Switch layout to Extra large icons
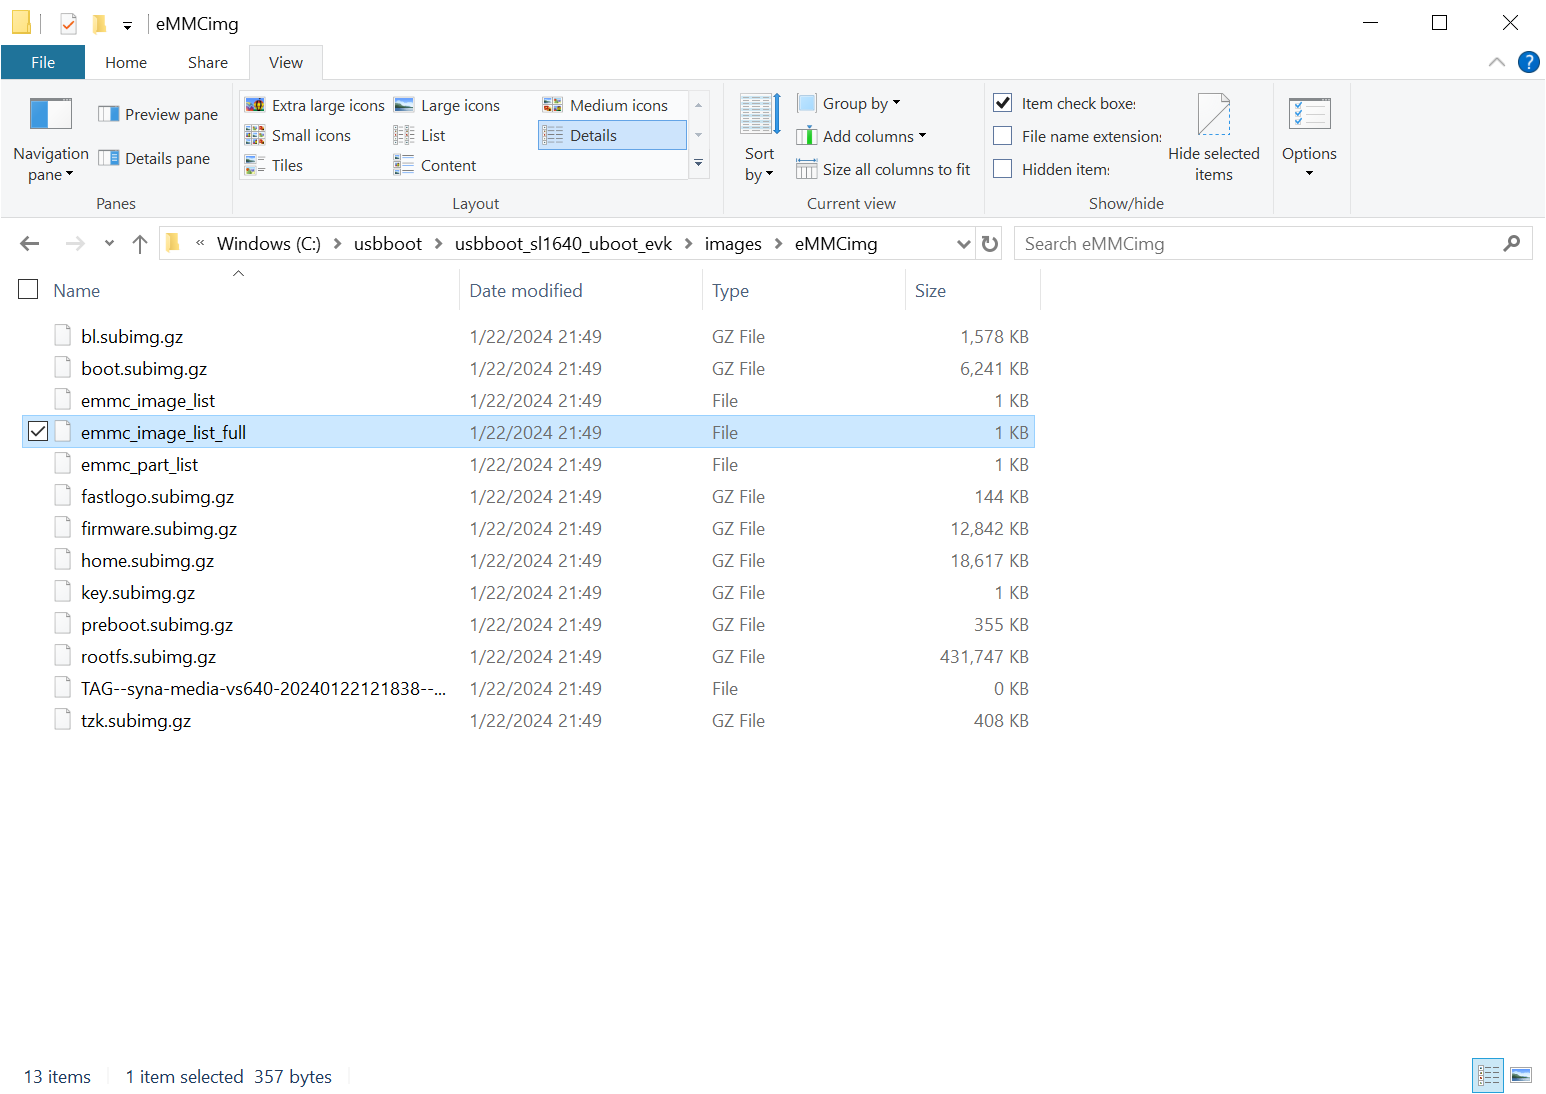The width and height of the screenshot is (1546, 1094). pyautogui.click(x=315, y=106)
